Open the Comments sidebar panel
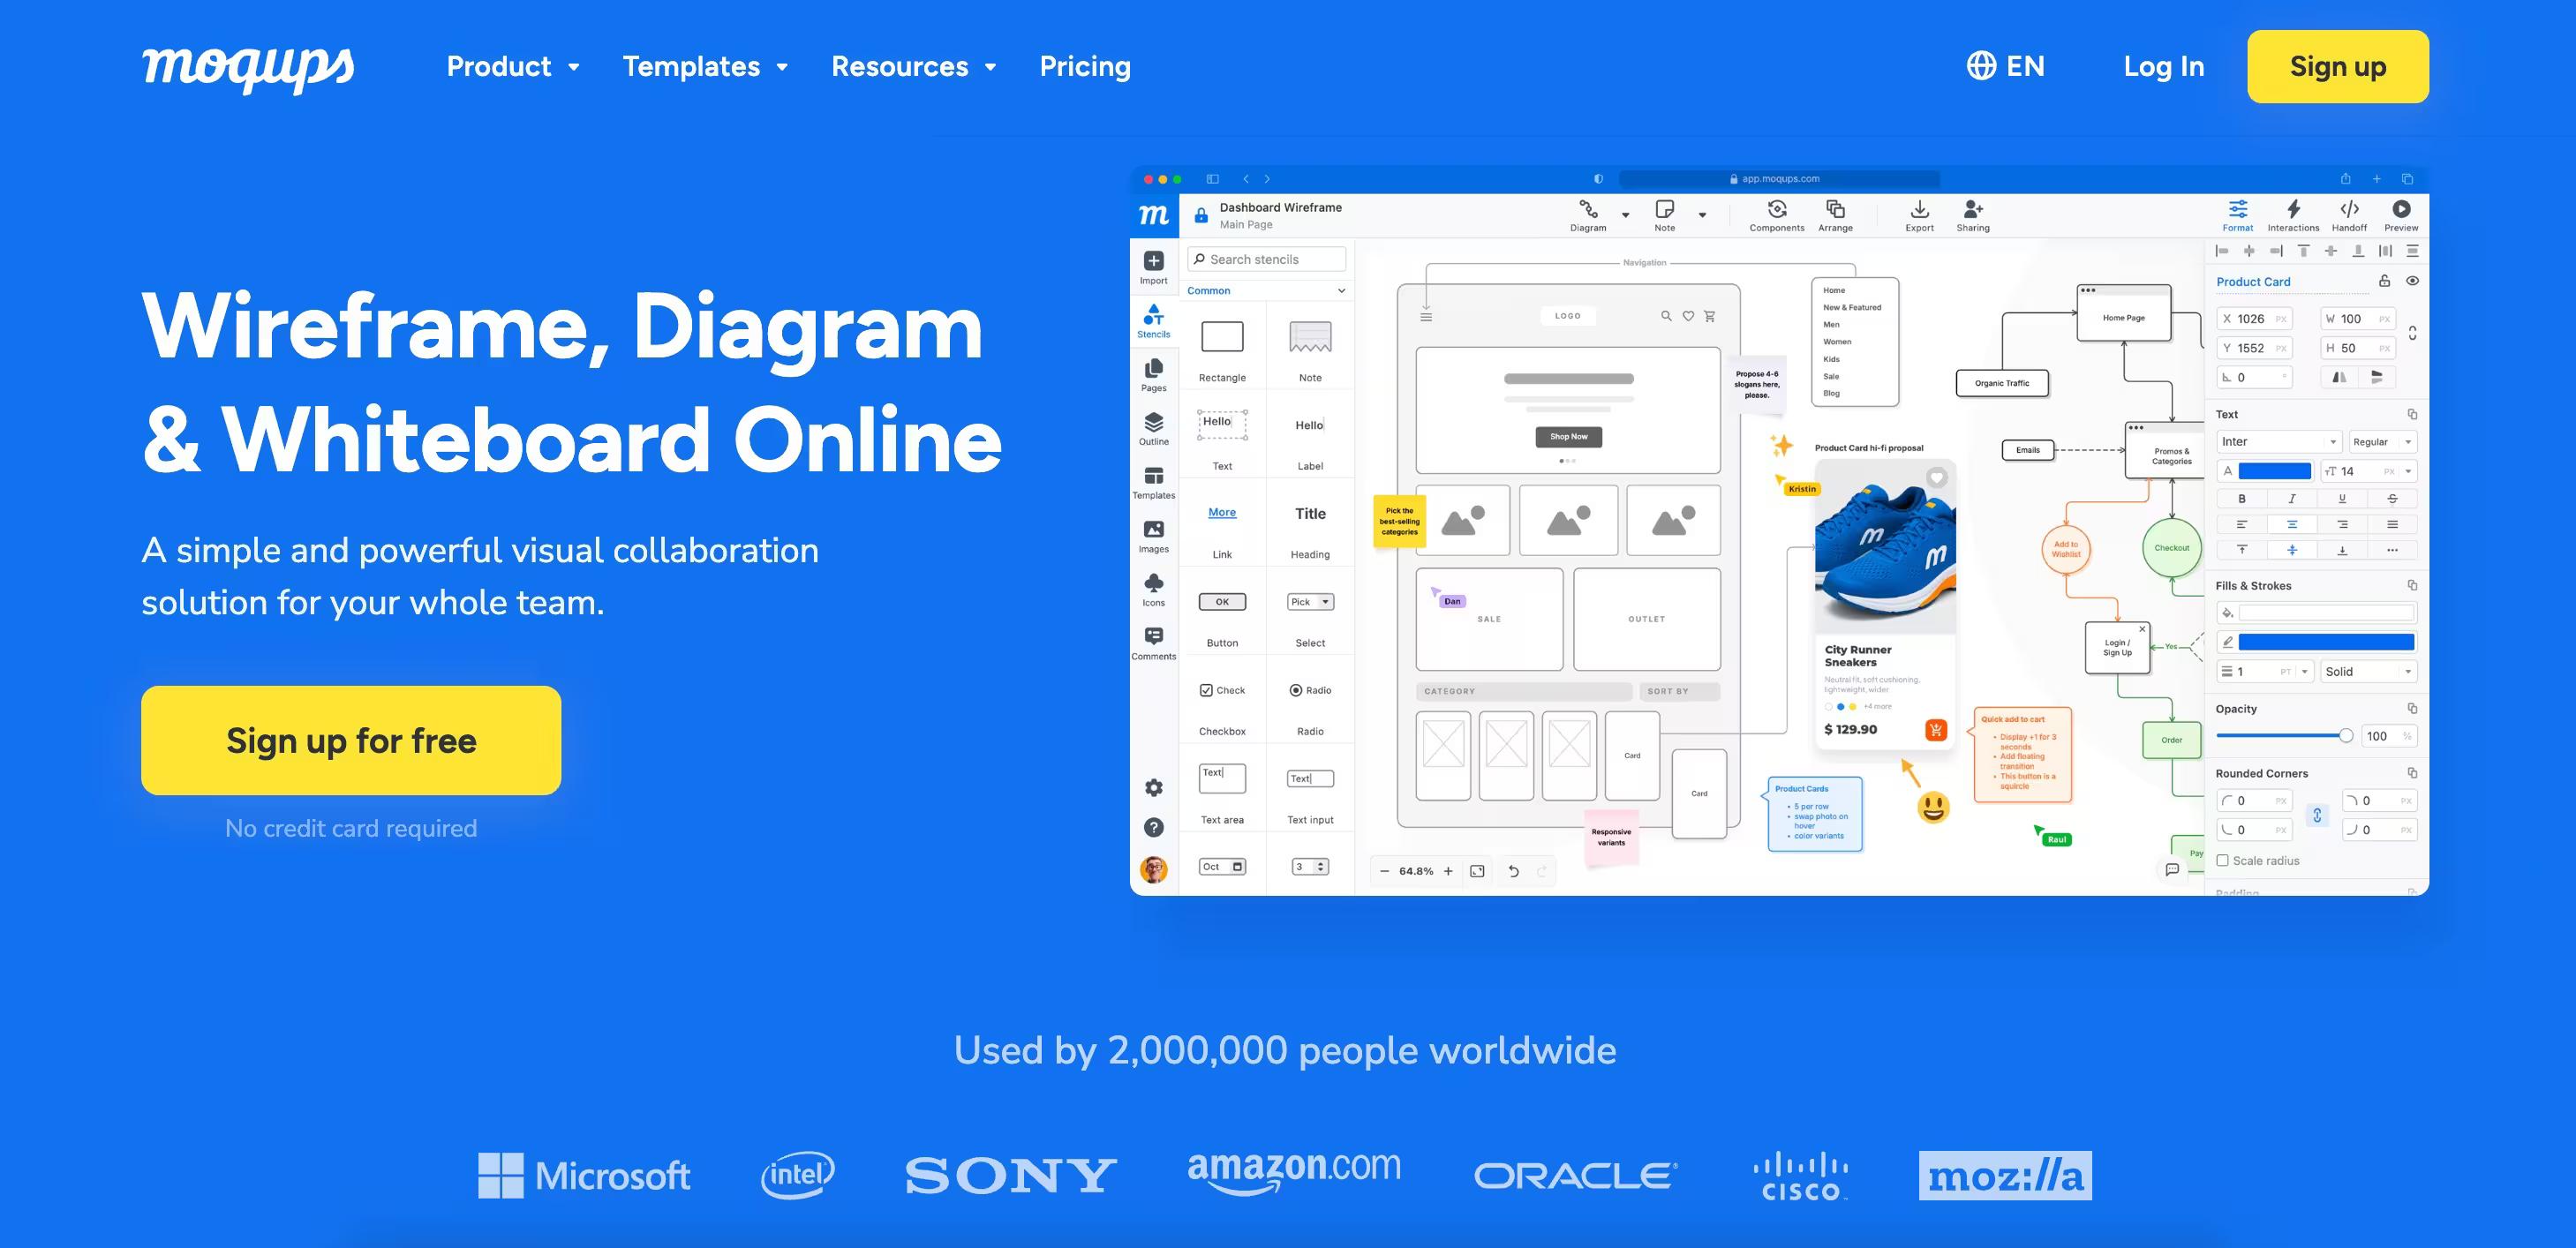Image resolution: width=2576 pixels, height=1248 pixels. pos(1153,643)
